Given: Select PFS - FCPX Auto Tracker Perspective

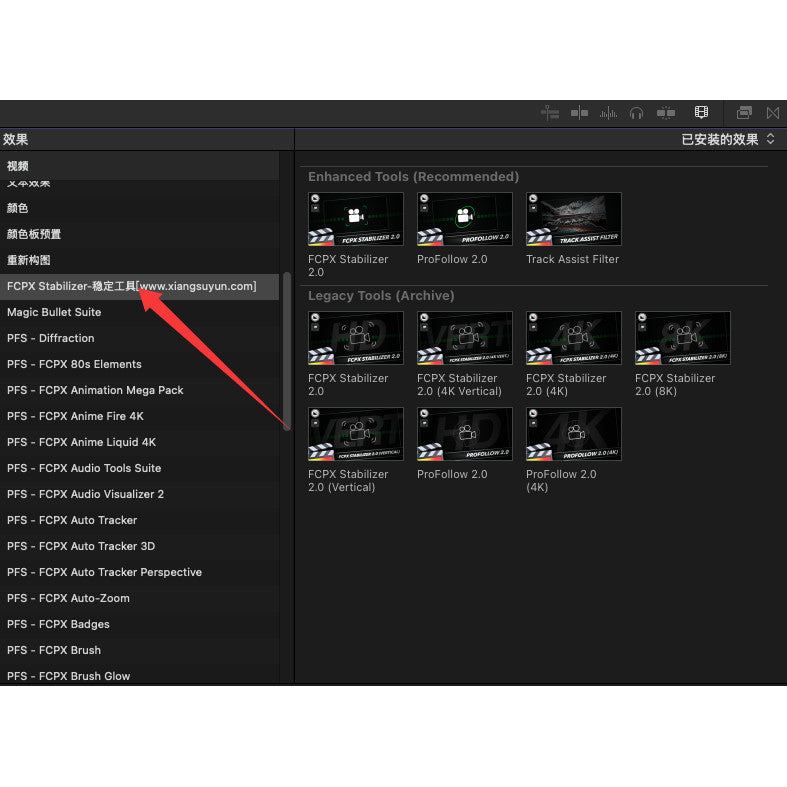Looking at the screenshot, I should [x=139, y=573].
